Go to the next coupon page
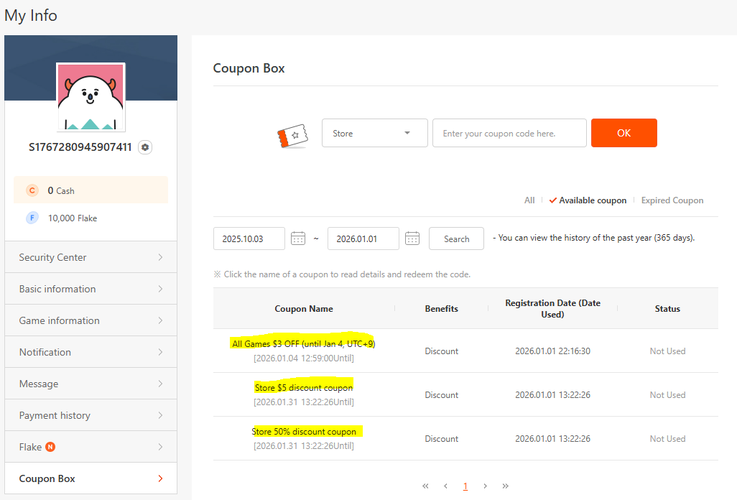This screenshot has height=500, width=737. click(485, 486)
